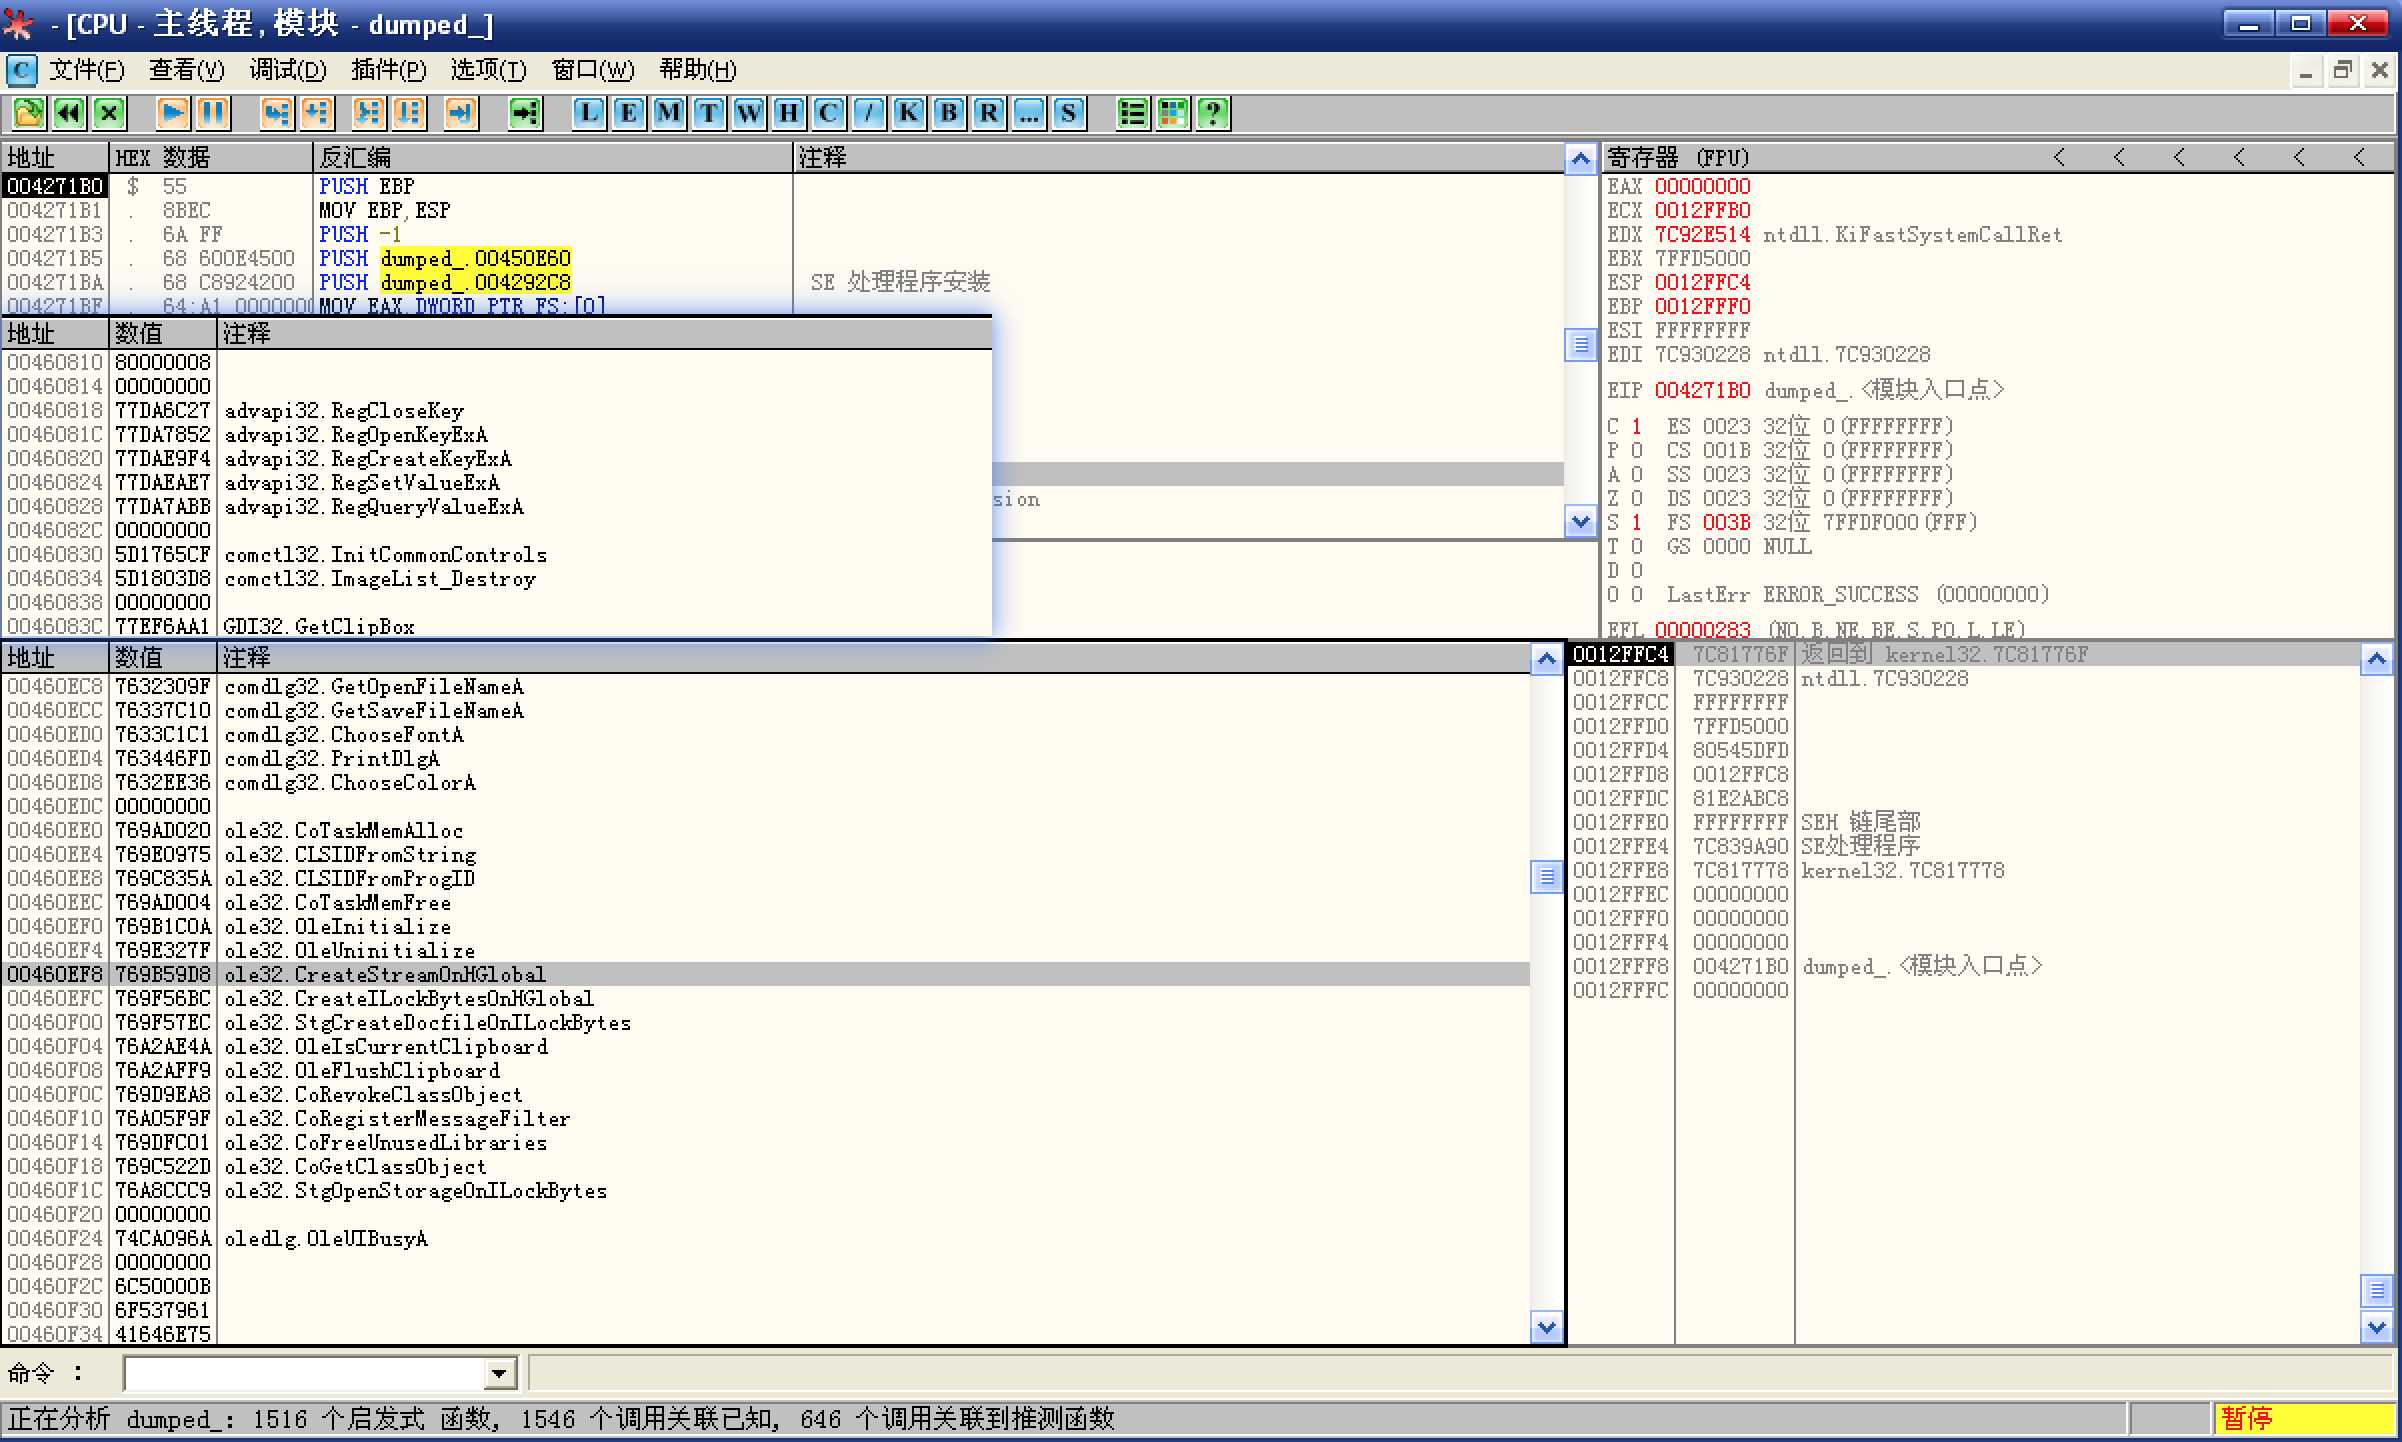Show the Breakpoints (B) window
Viewport: 2402px width, 1442px height.
coord(948,113)
